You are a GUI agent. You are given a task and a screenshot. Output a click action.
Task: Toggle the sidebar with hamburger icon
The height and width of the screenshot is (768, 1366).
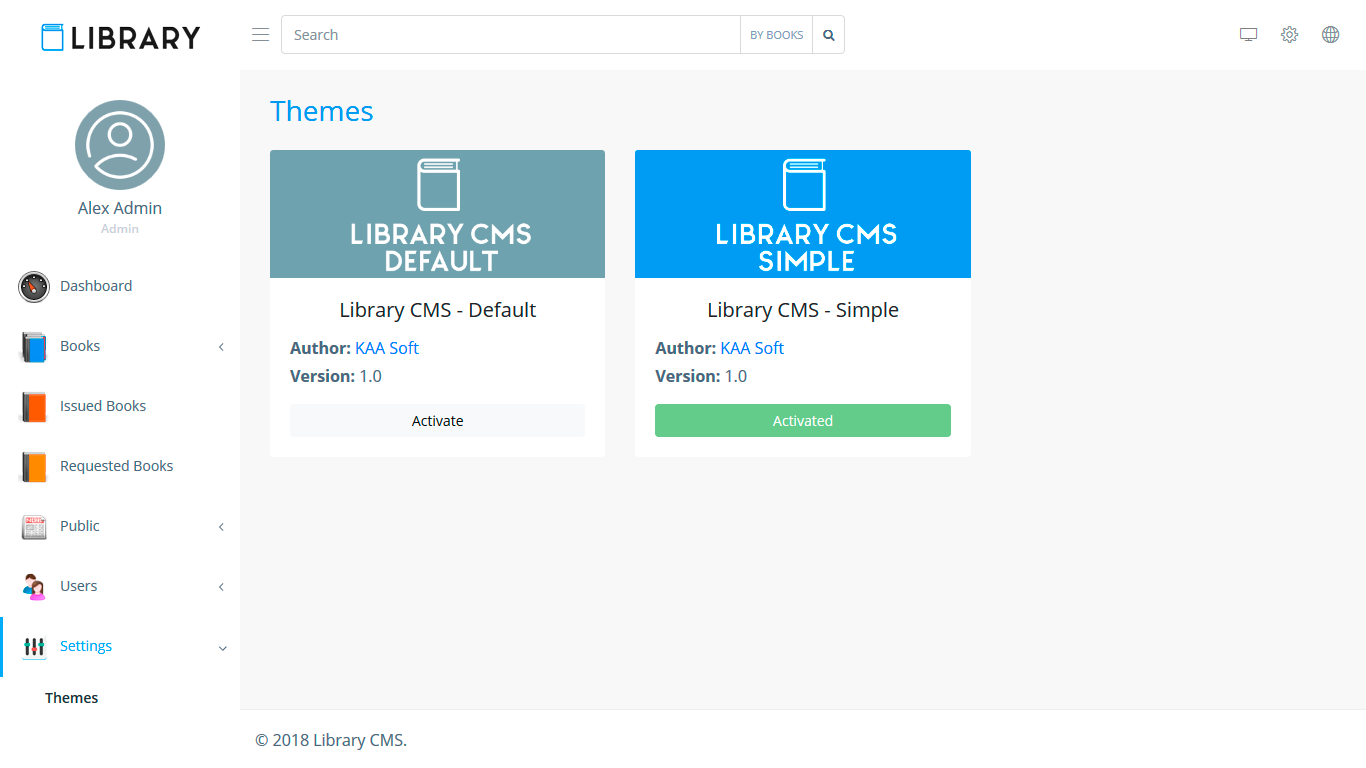(x=260, y=35)
